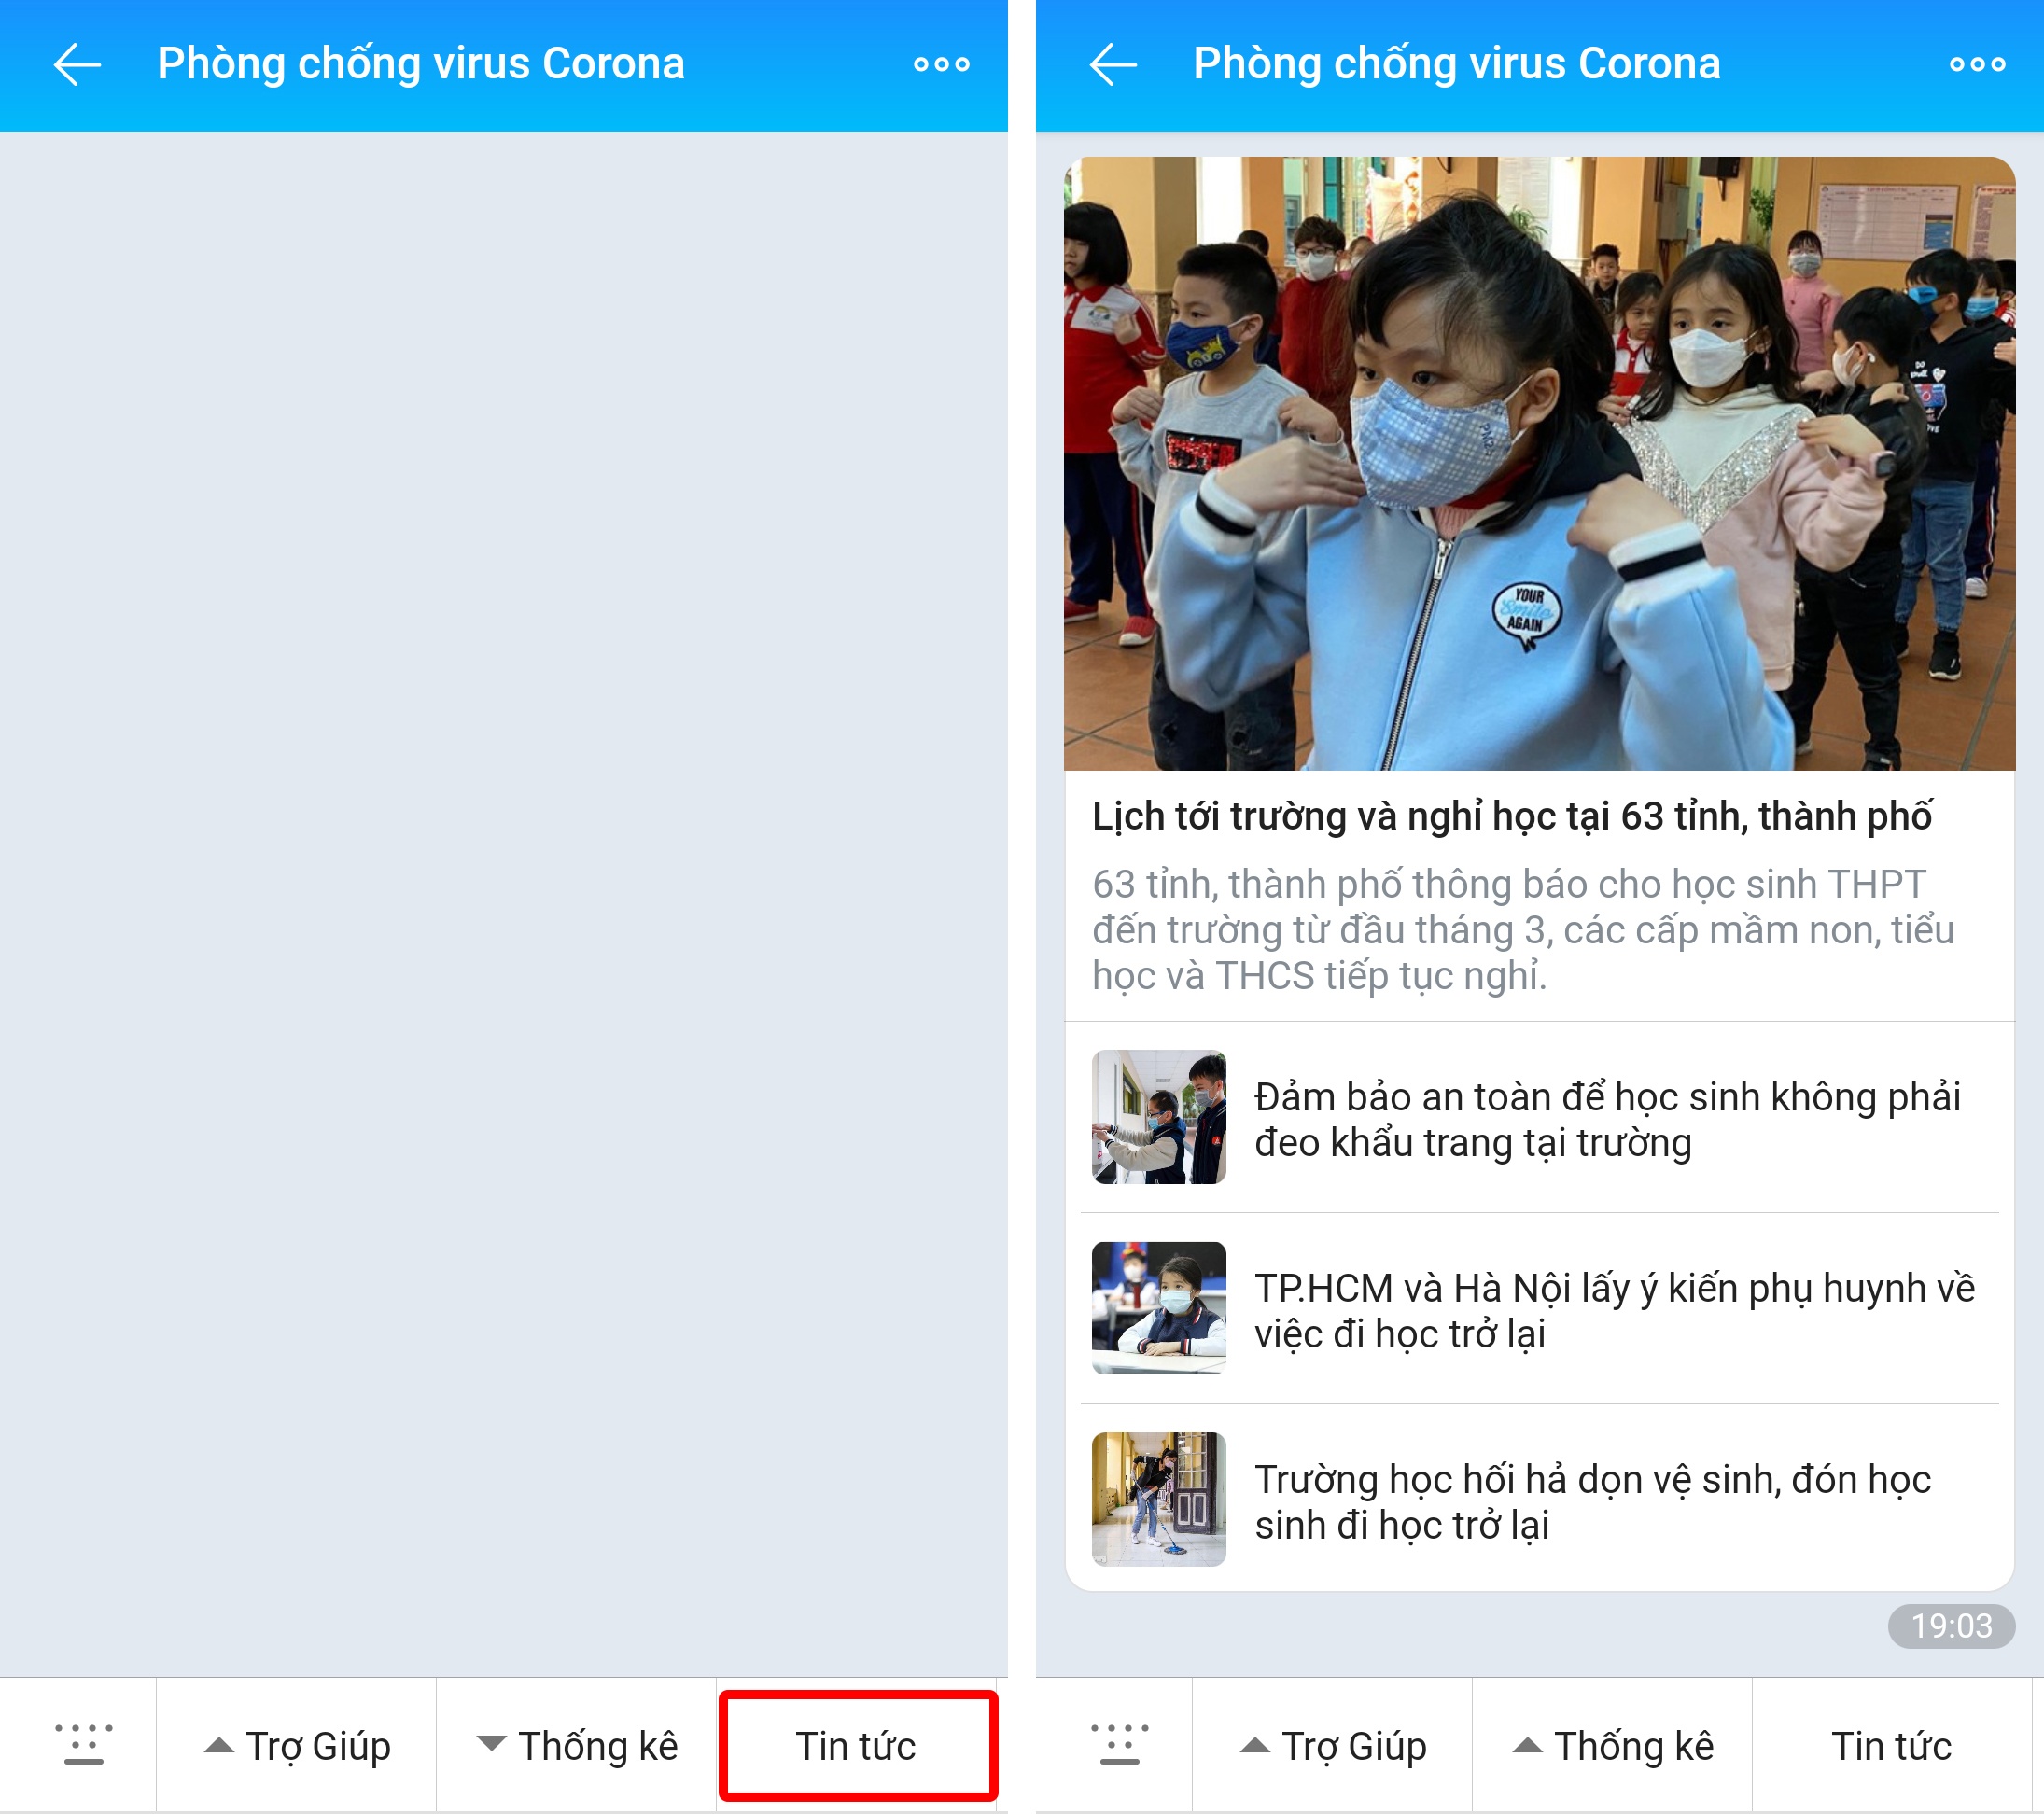Open article Trường học hối hả dọn vệ sinh
Screen dimensions: 2044x1814
coord(1592,1501)
